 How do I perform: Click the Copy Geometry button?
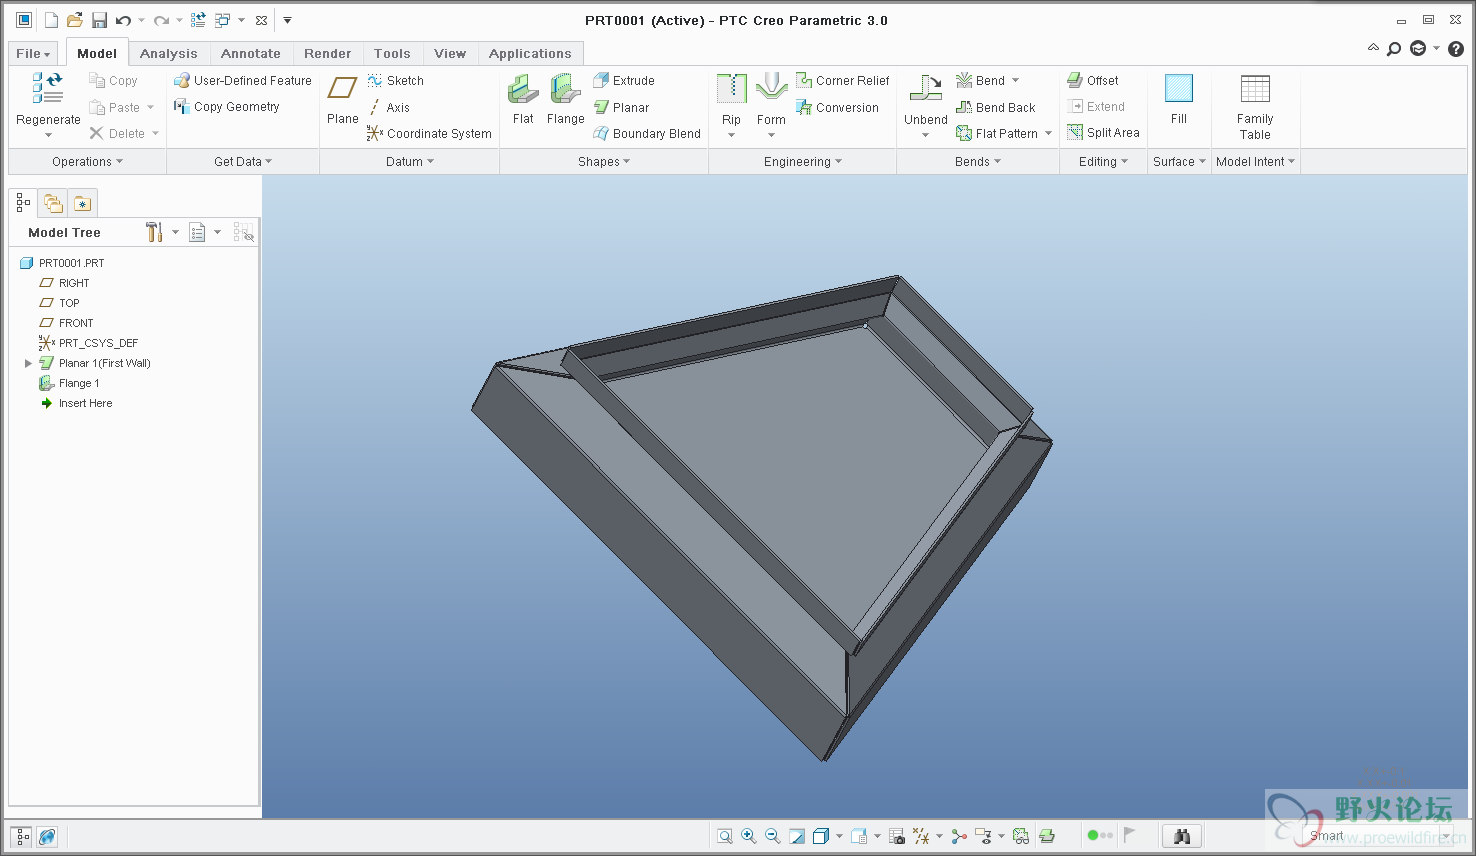coord(227,106)
